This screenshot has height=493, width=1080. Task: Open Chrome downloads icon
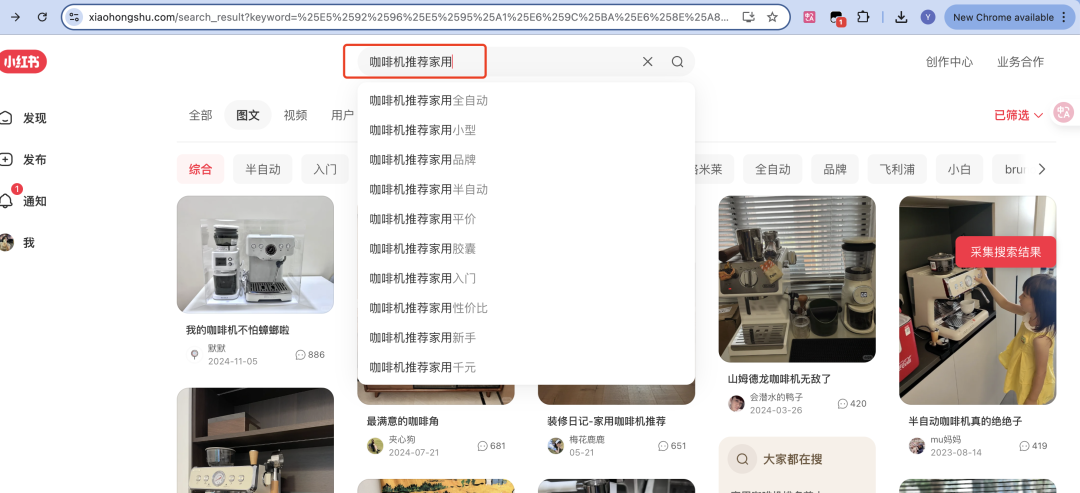tap(901, 17)
